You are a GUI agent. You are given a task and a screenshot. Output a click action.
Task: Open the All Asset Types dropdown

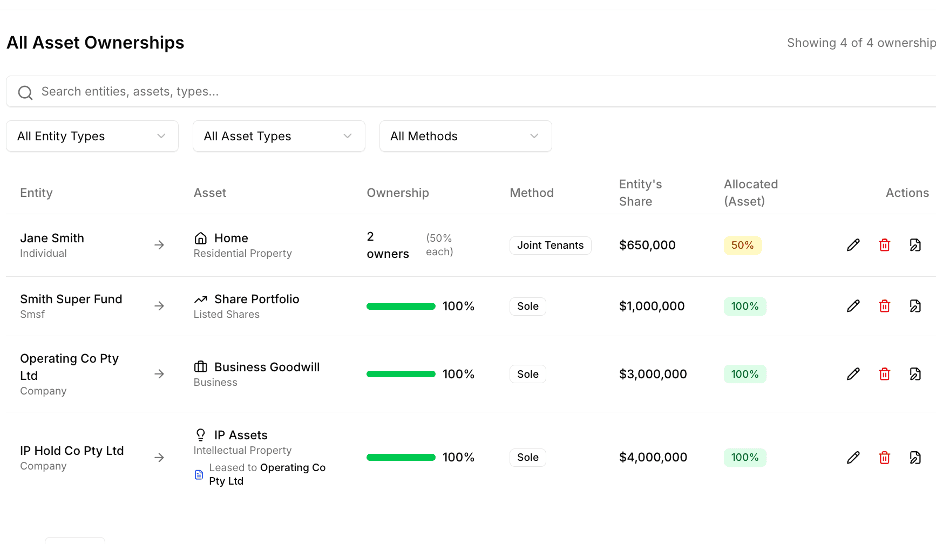pyautogui.click(x=279, y=136)
